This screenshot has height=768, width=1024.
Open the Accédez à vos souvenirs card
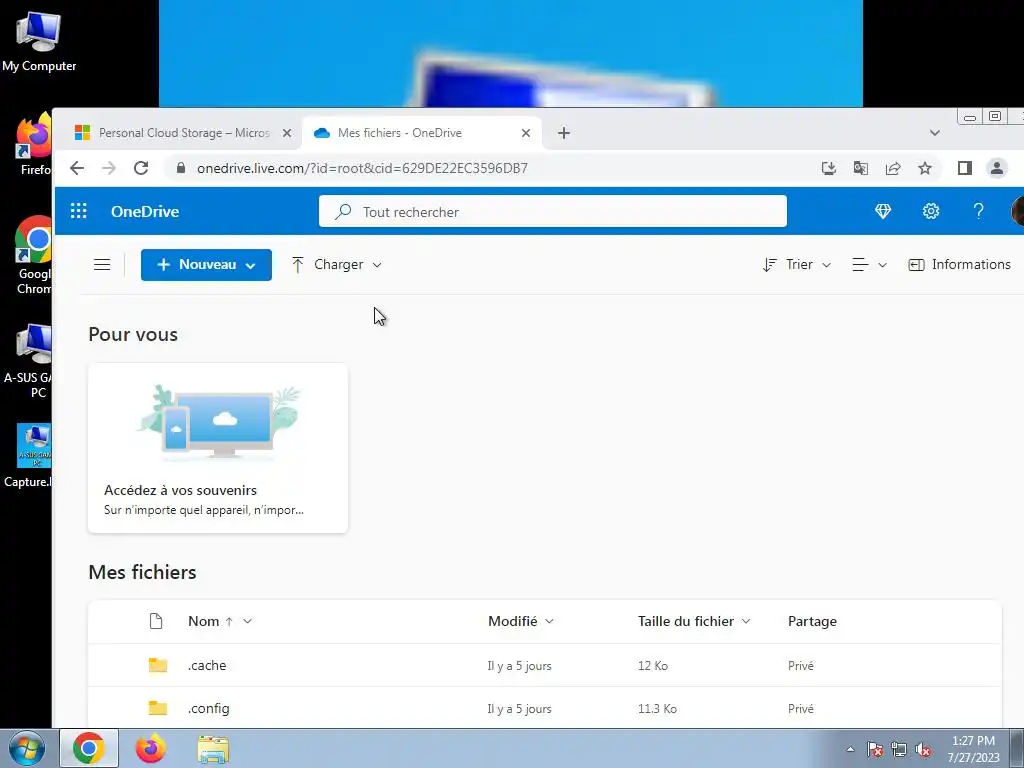218,448
